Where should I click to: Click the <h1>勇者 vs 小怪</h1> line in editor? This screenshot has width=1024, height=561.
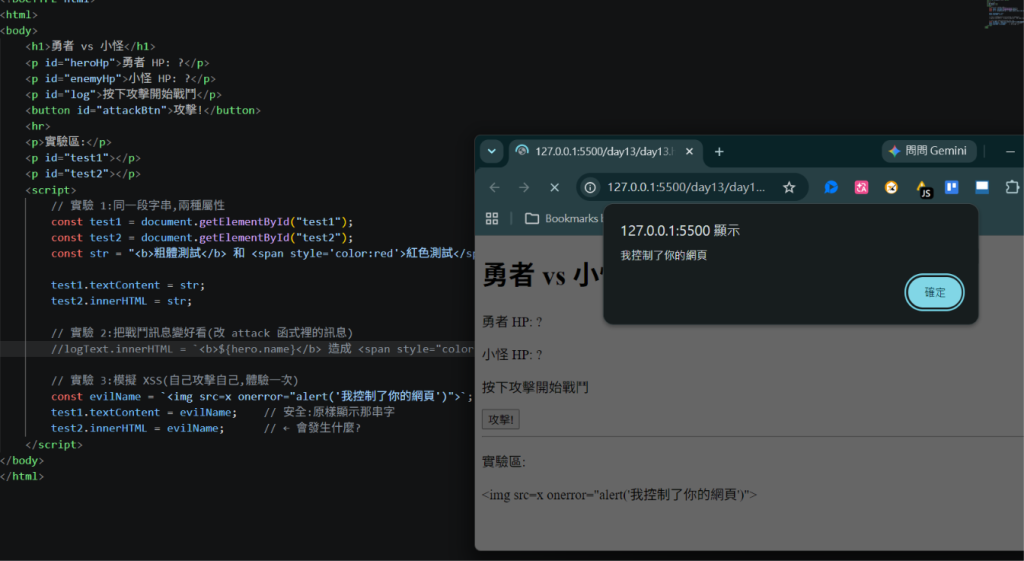[91, 46]
